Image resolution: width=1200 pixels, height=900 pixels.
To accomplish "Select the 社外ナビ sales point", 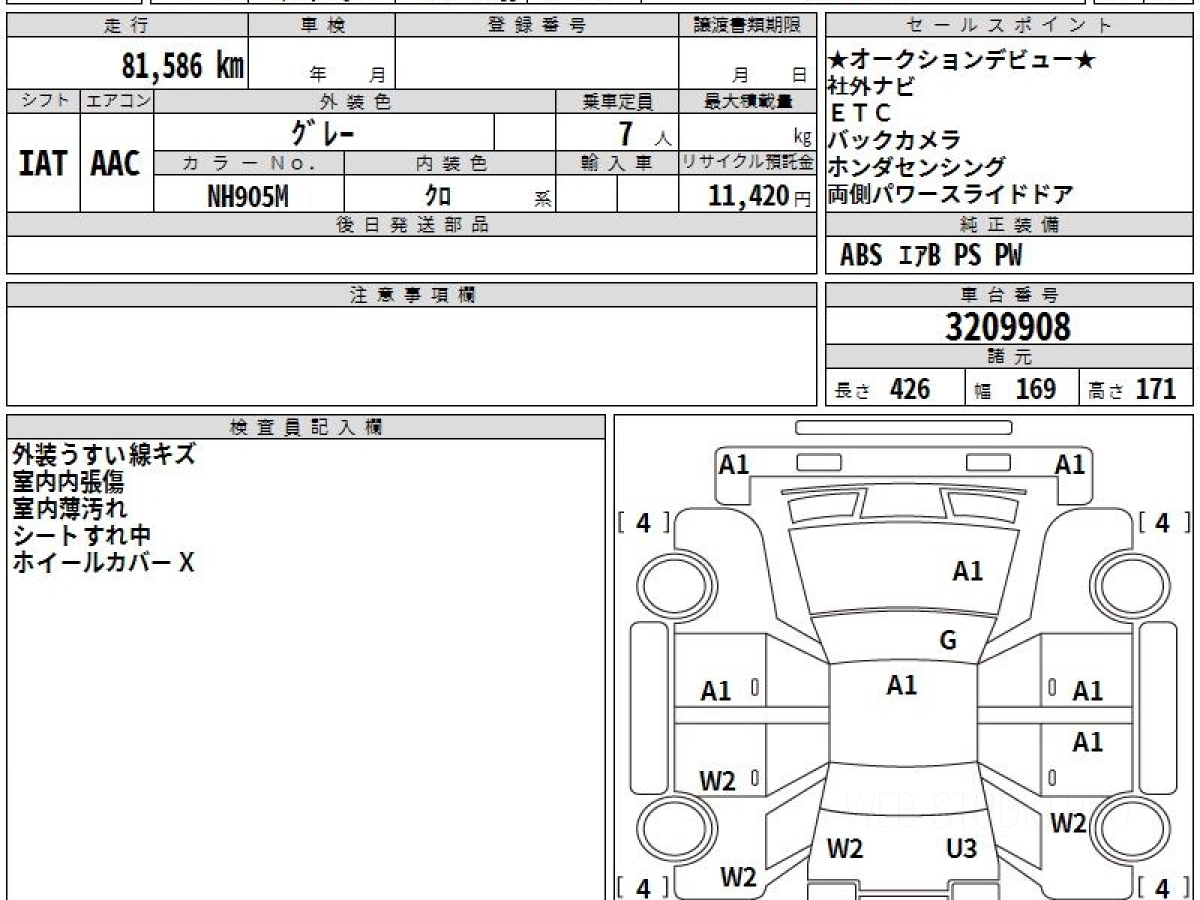I will (x=870, y=86).
